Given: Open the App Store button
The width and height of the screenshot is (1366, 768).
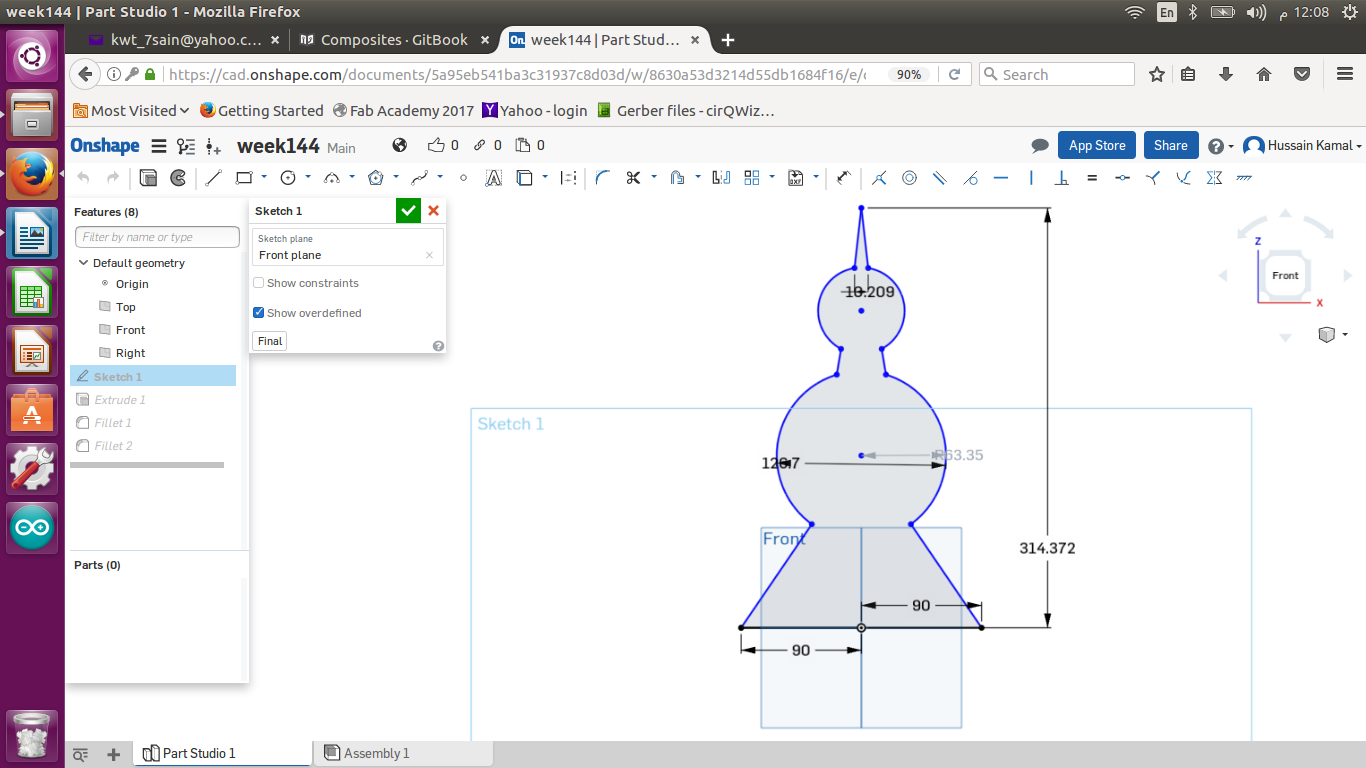Looking at the screenshot, I should click(x=1097, y=145).
